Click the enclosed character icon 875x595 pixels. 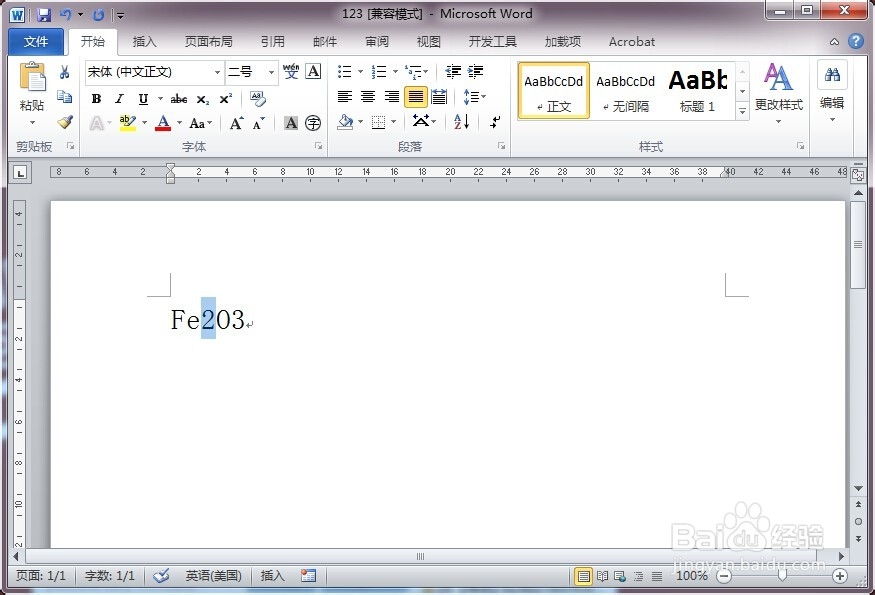pyautogui.click(x=313, y=123)
